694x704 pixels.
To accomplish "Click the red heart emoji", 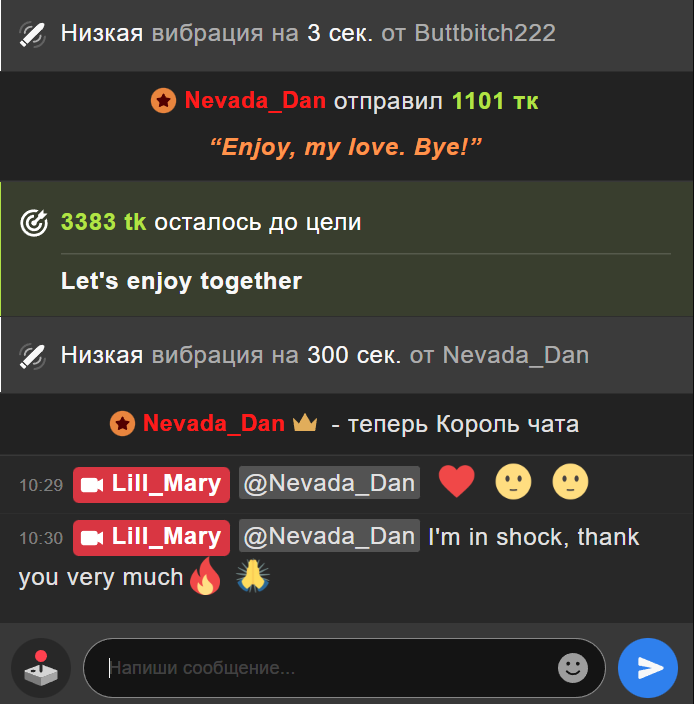I will pos(457,481).
